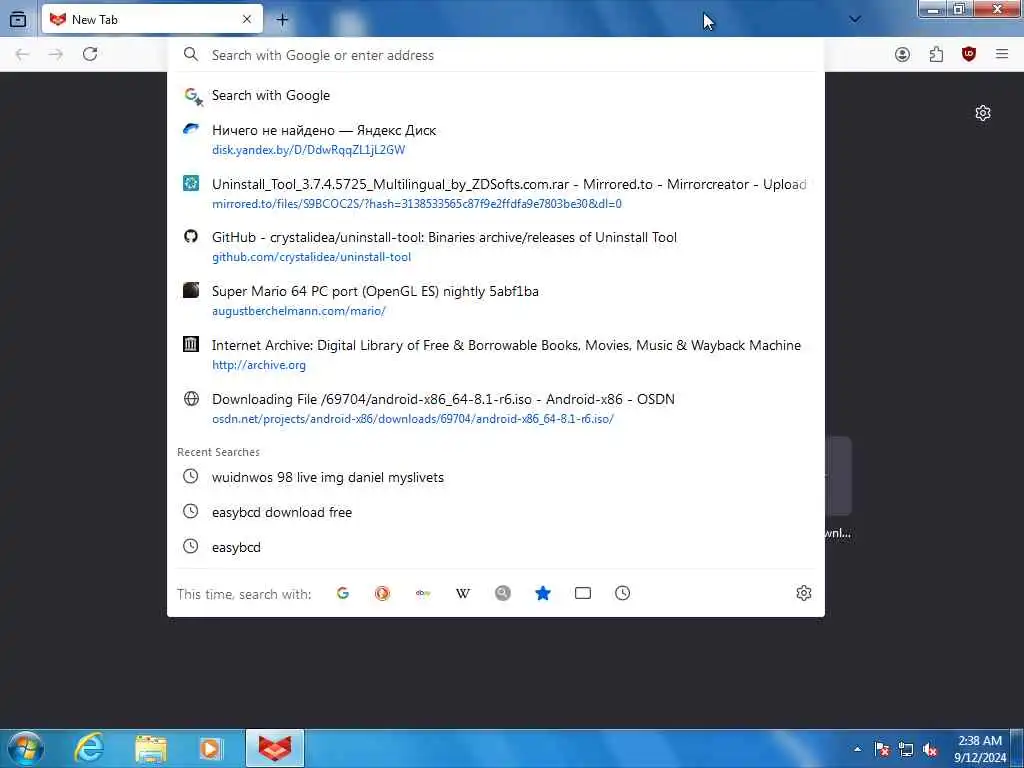The width and height of the screenshot is (1024, 768).
Task: Select the New Tab tab
Action: [152, 20]
